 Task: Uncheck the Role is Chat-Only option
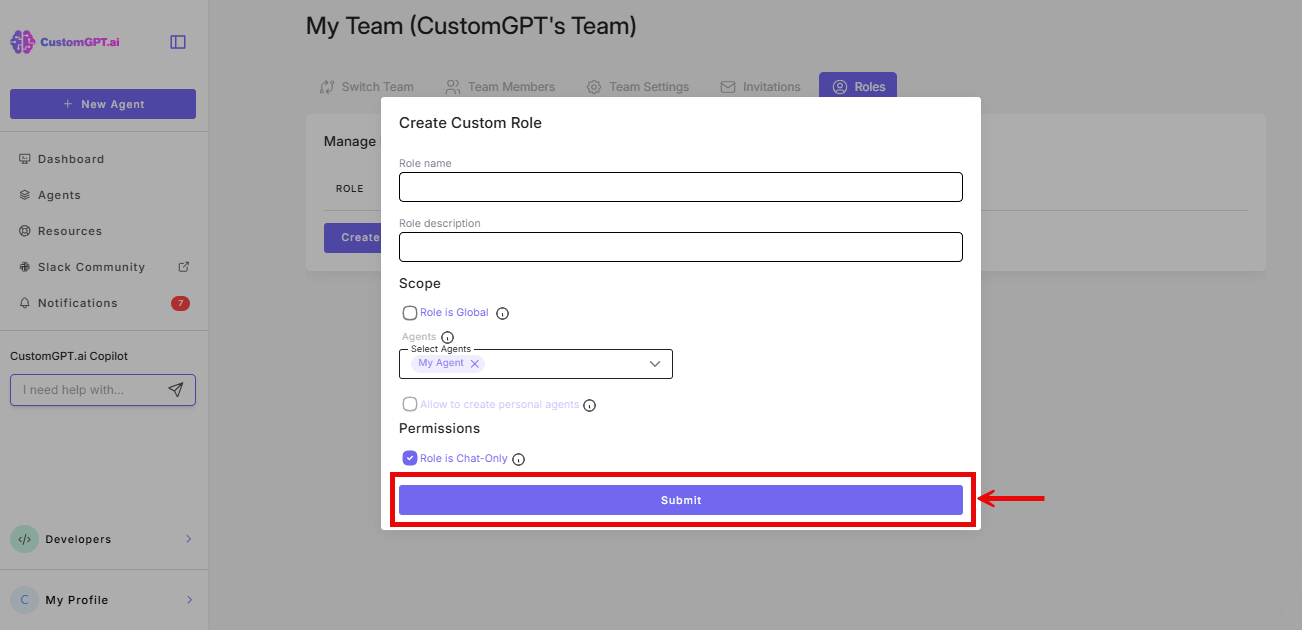click(x=409, y=457)
